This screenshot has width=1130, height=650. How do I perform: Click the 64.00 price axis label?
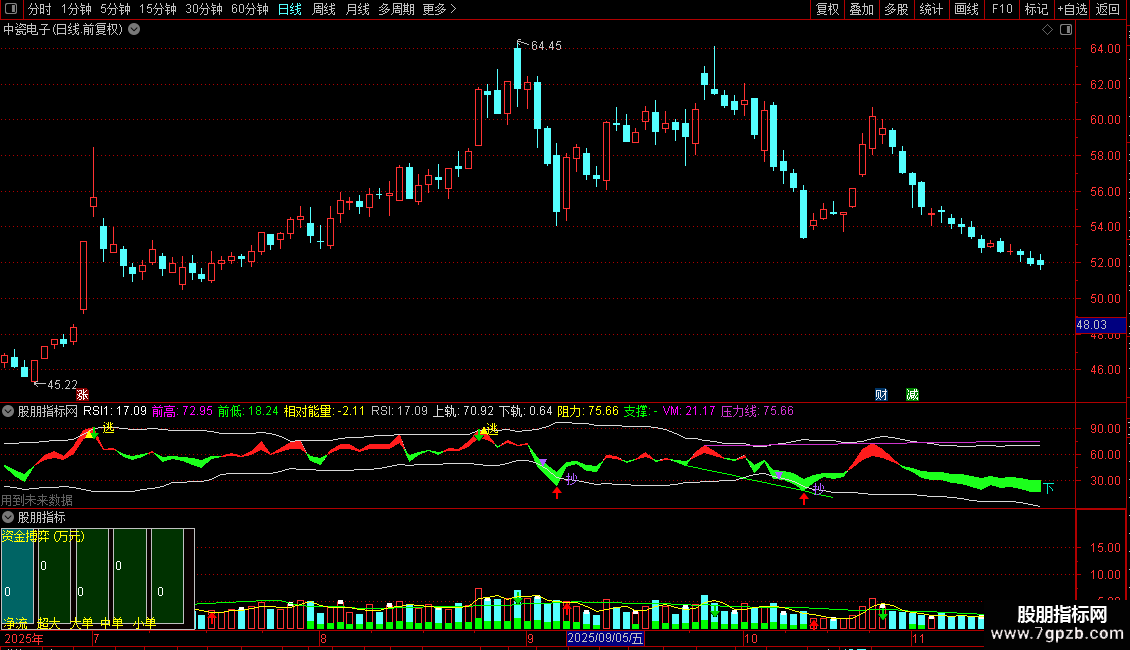point(1105,49)
